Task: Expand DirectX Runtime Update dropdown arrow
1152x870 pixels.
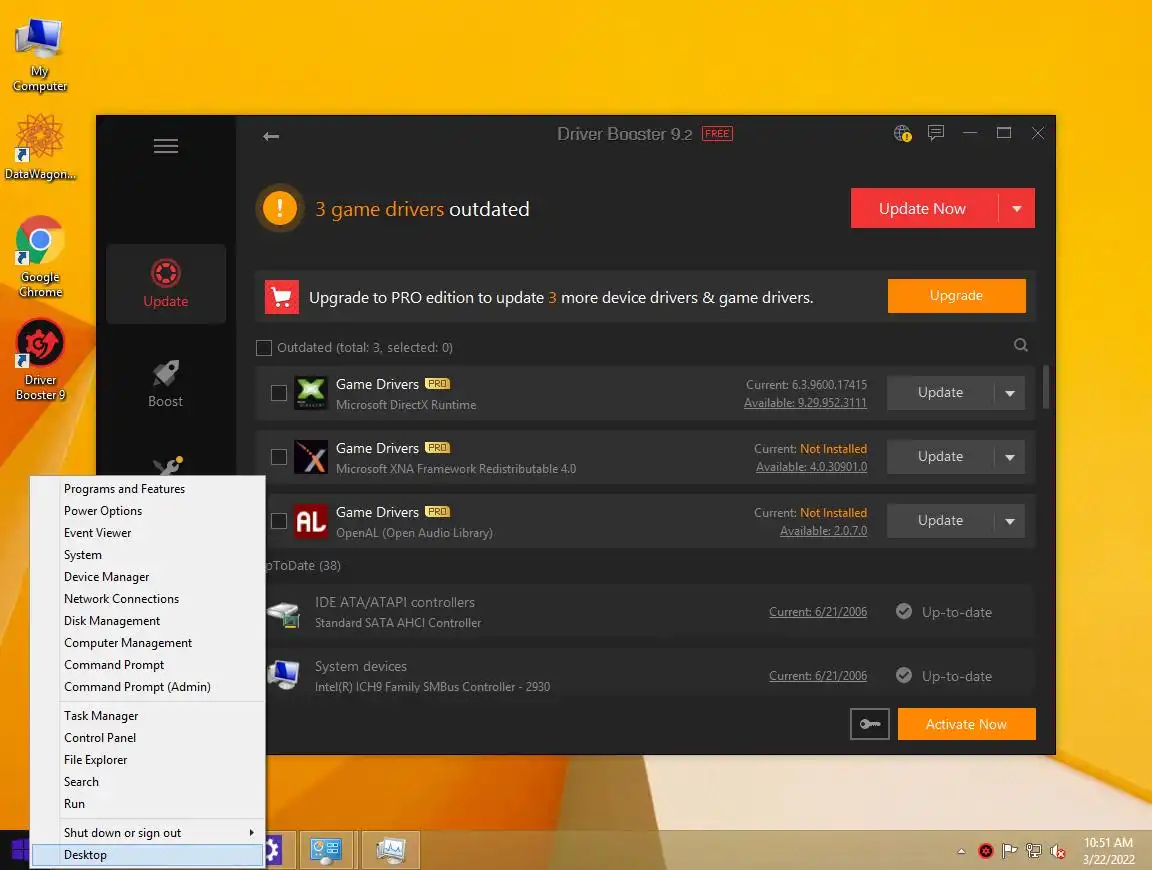Action: (x=1010, y=393)
